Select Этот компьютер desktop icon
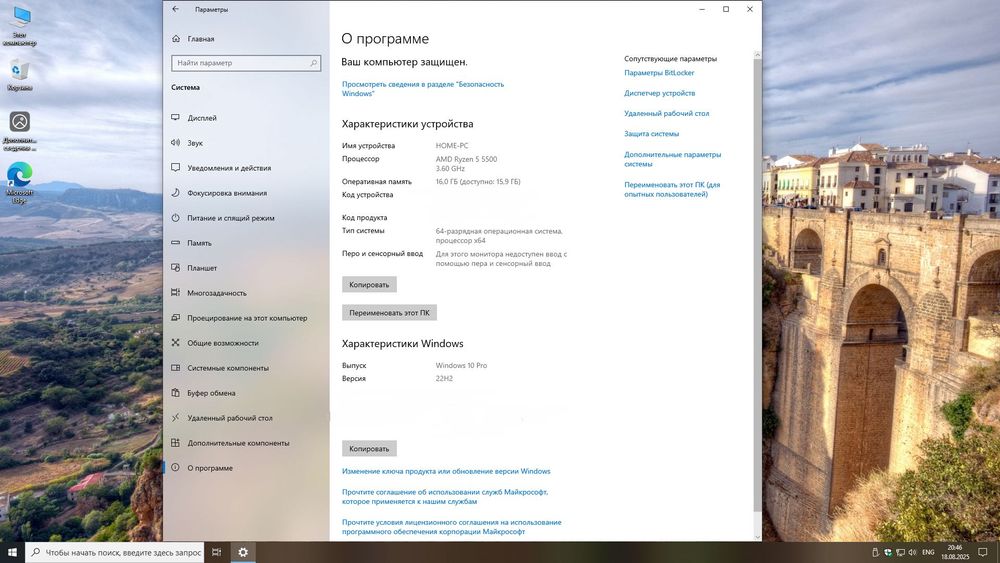The height and width of the screenshot is (563, 1000). (20, 26)
